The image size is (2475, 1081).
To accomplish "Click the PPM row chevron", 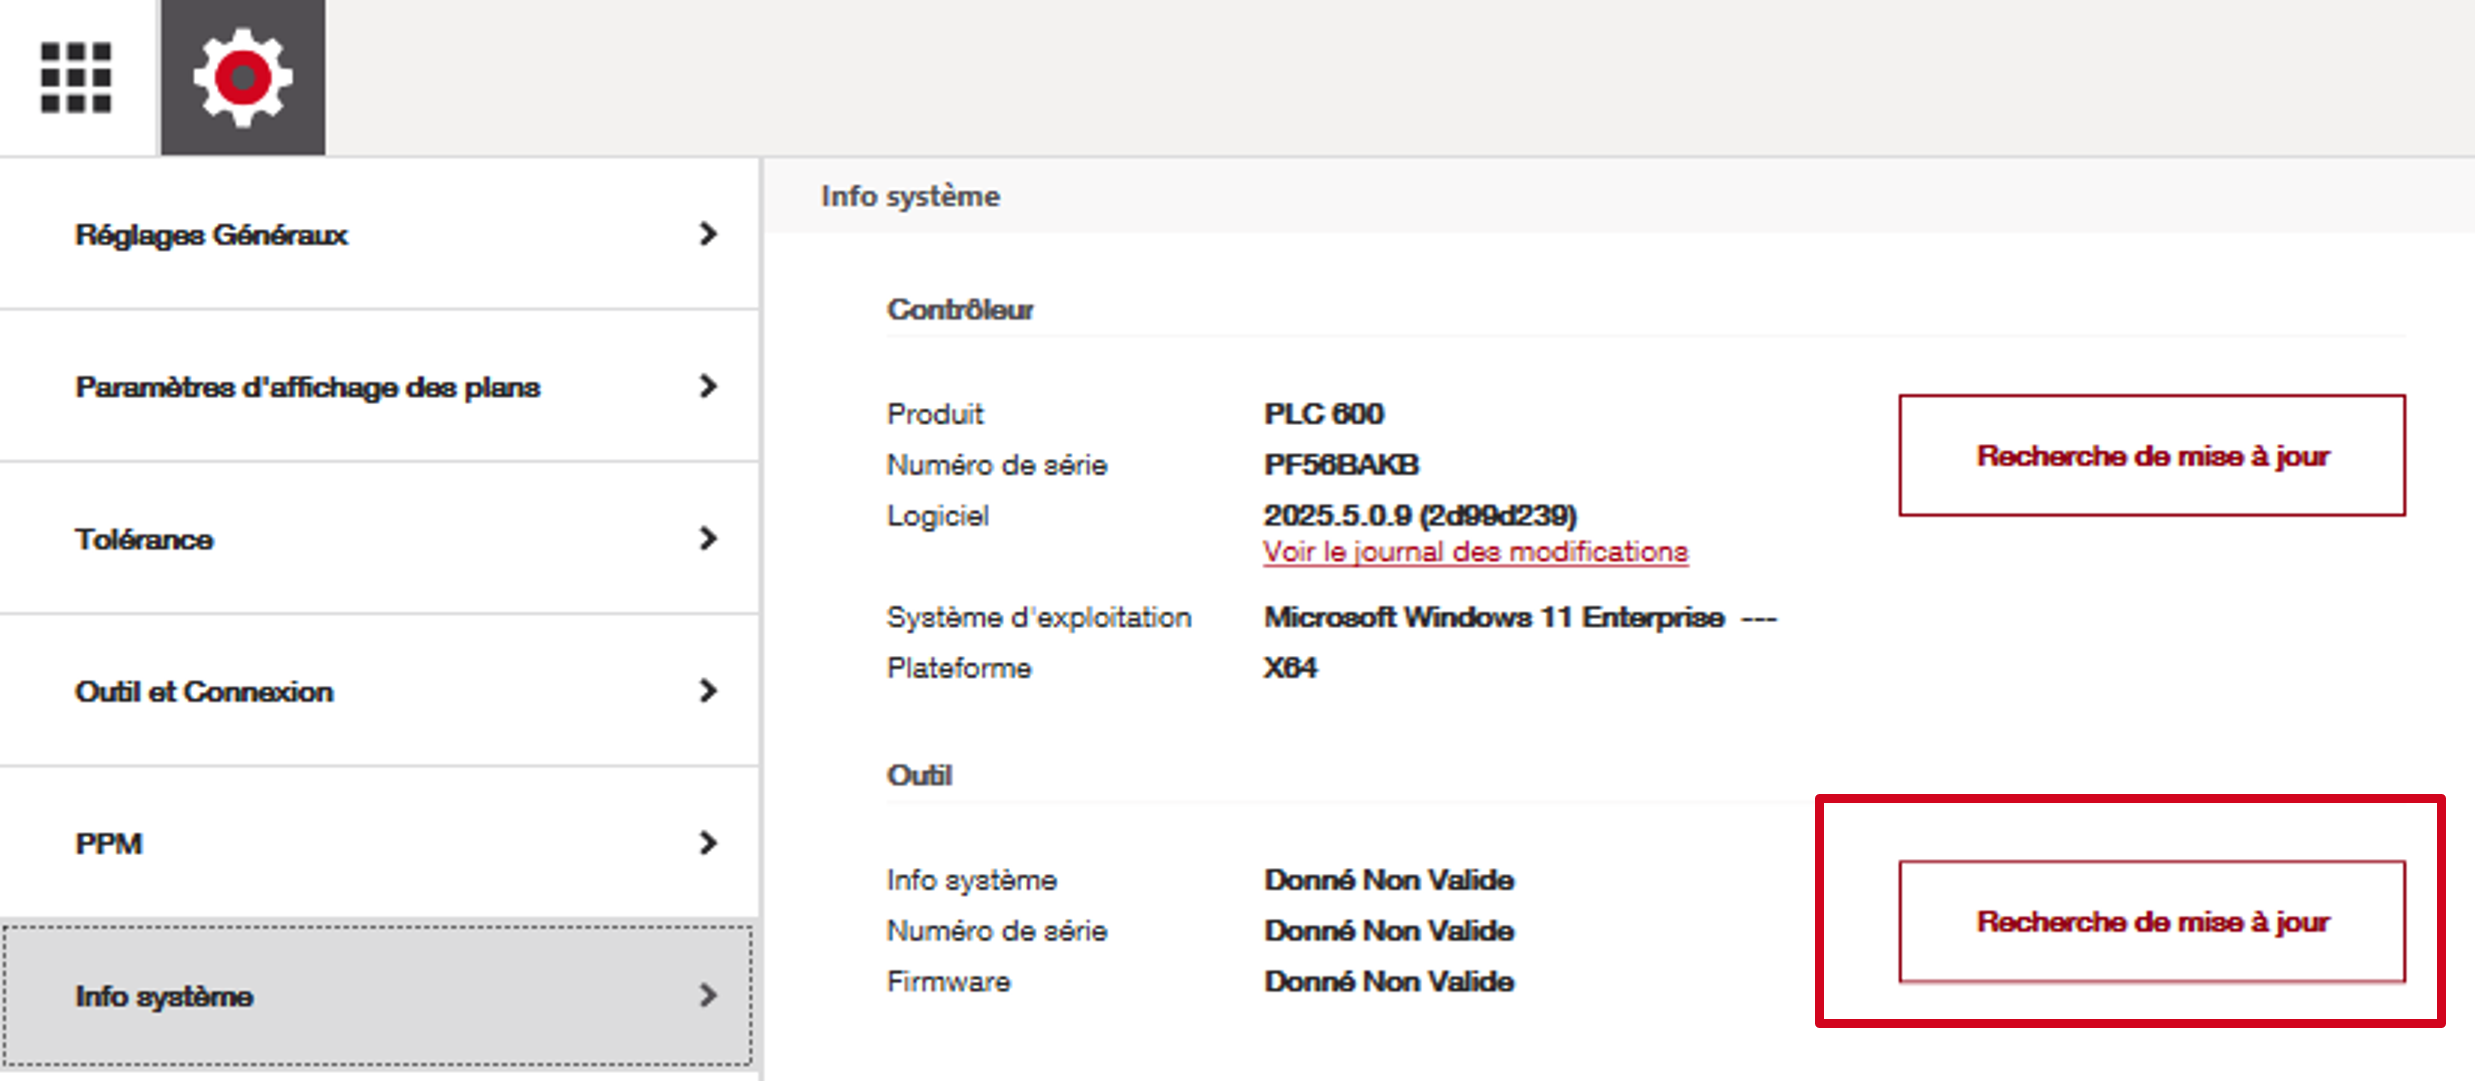I will tap(708, 843).
